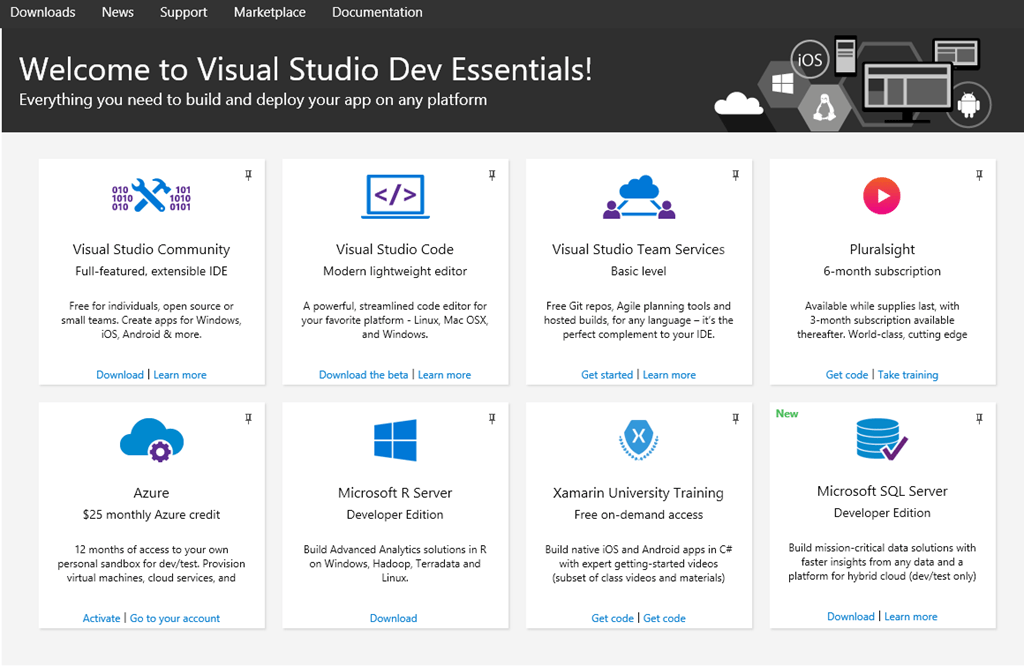The image size is (1024, 667).
Task: Open the Support menu item
Action: pos(184,12)
